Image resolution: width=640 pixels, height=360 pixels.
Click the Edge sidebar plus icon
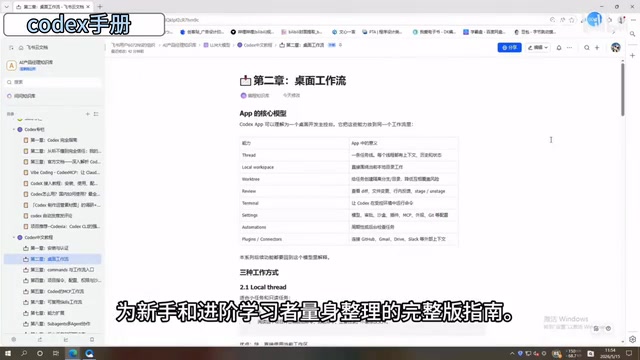632,56
